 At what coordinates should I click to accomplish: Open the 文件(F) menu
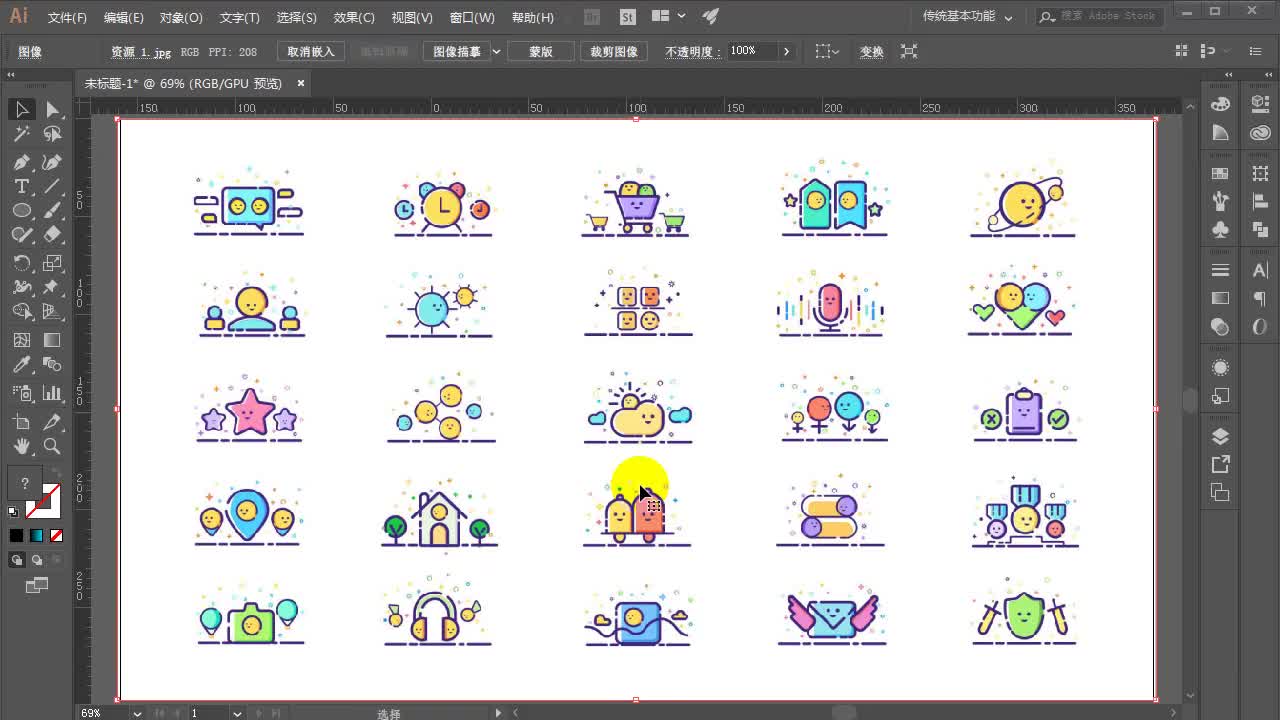[67, 18]
